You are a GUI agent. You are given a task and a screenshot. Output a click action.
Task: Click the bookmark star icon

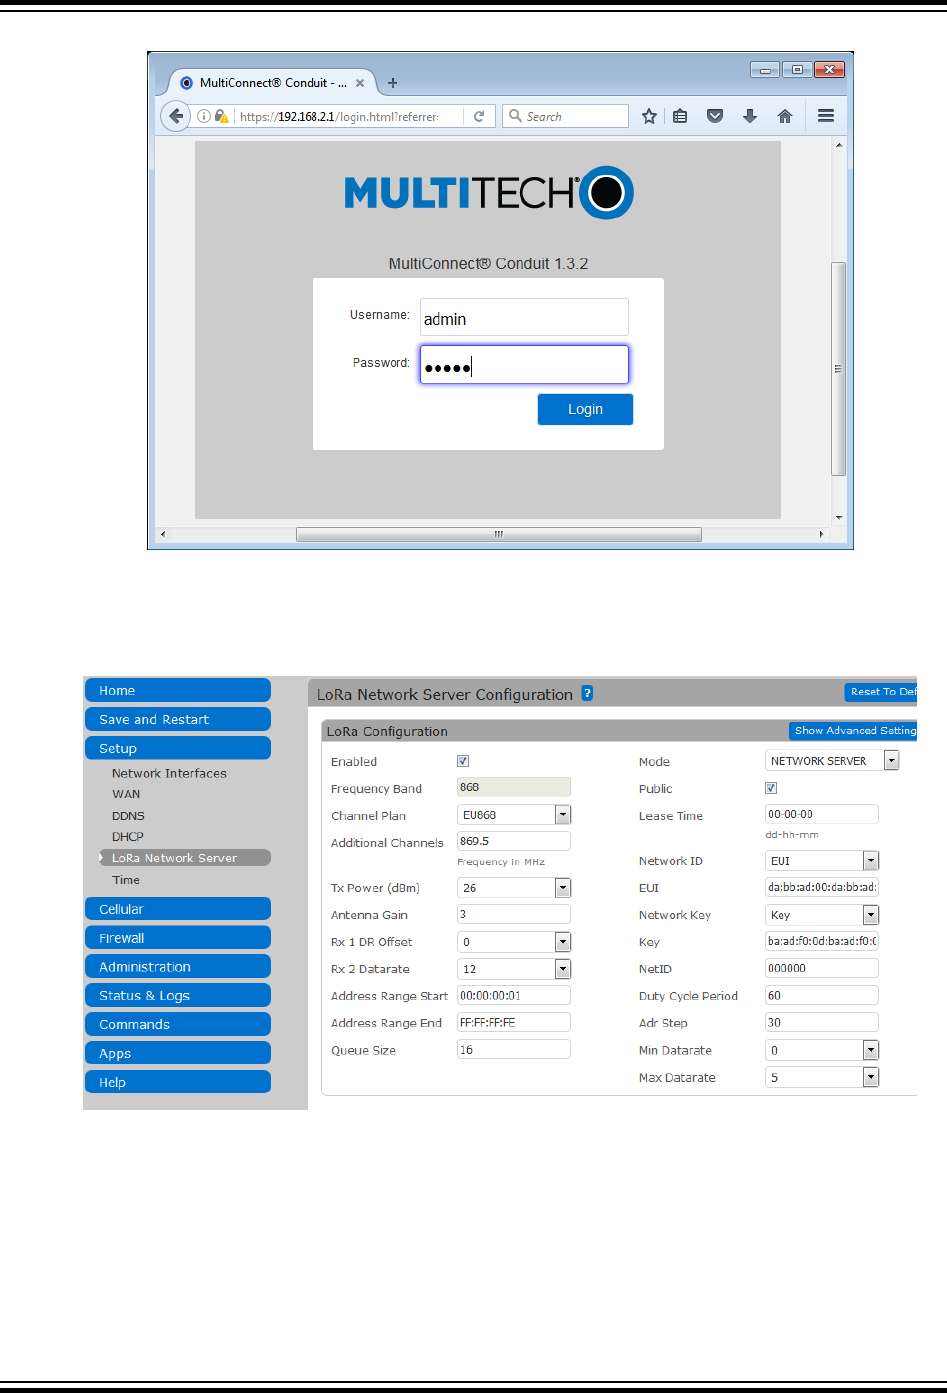[649, 116]
